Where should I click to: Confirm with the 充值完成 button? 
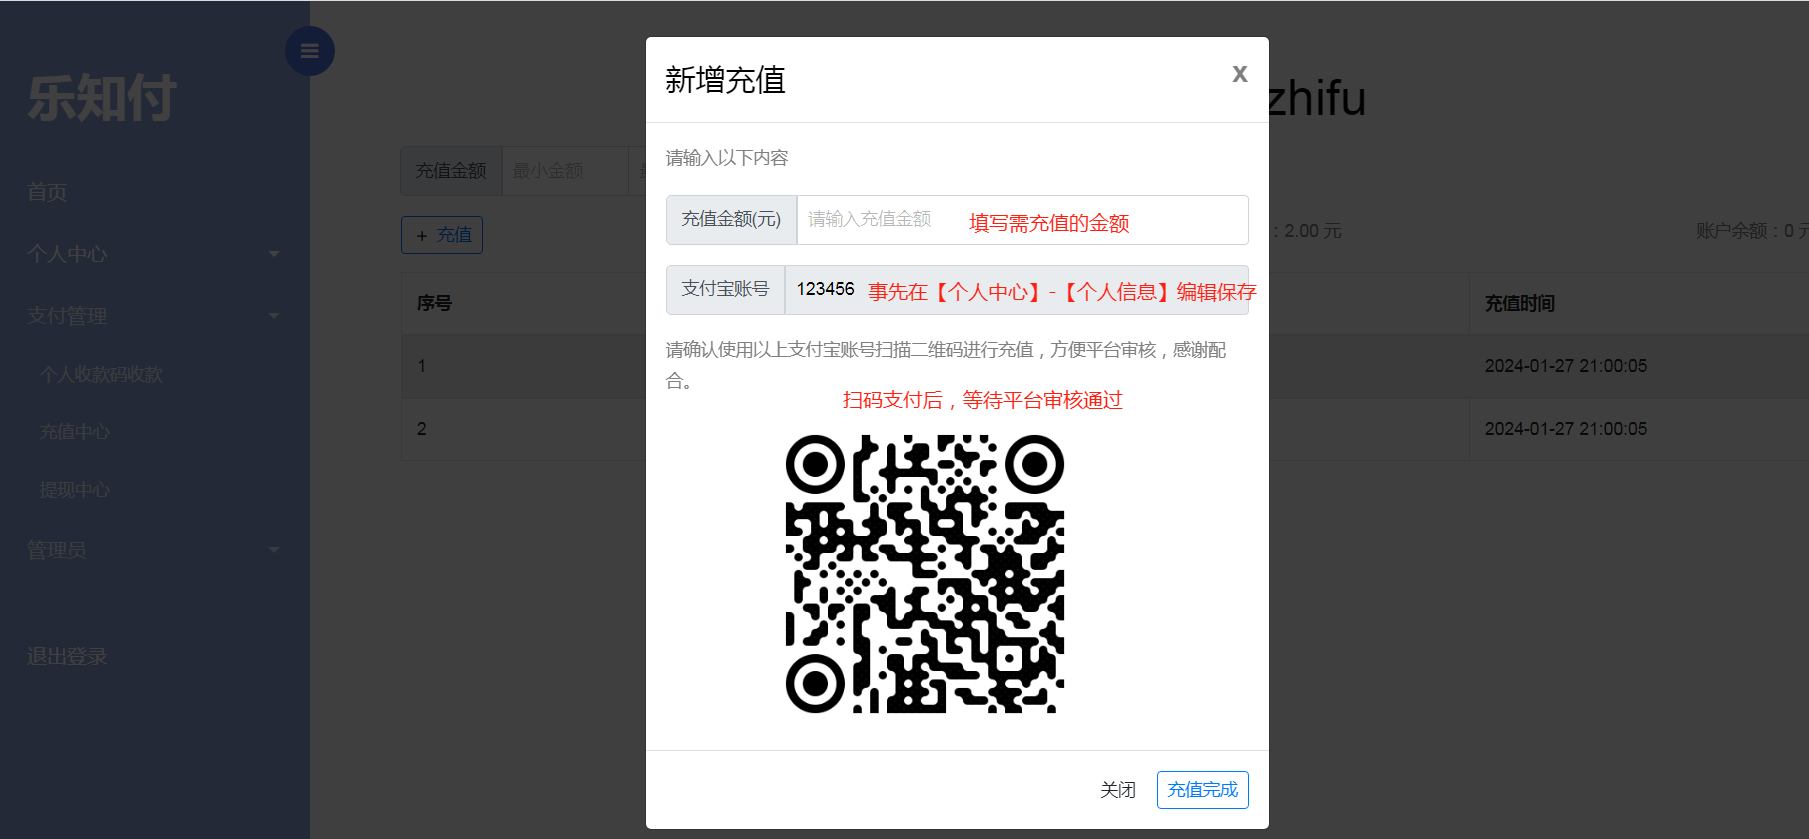tap(1202, 790)
